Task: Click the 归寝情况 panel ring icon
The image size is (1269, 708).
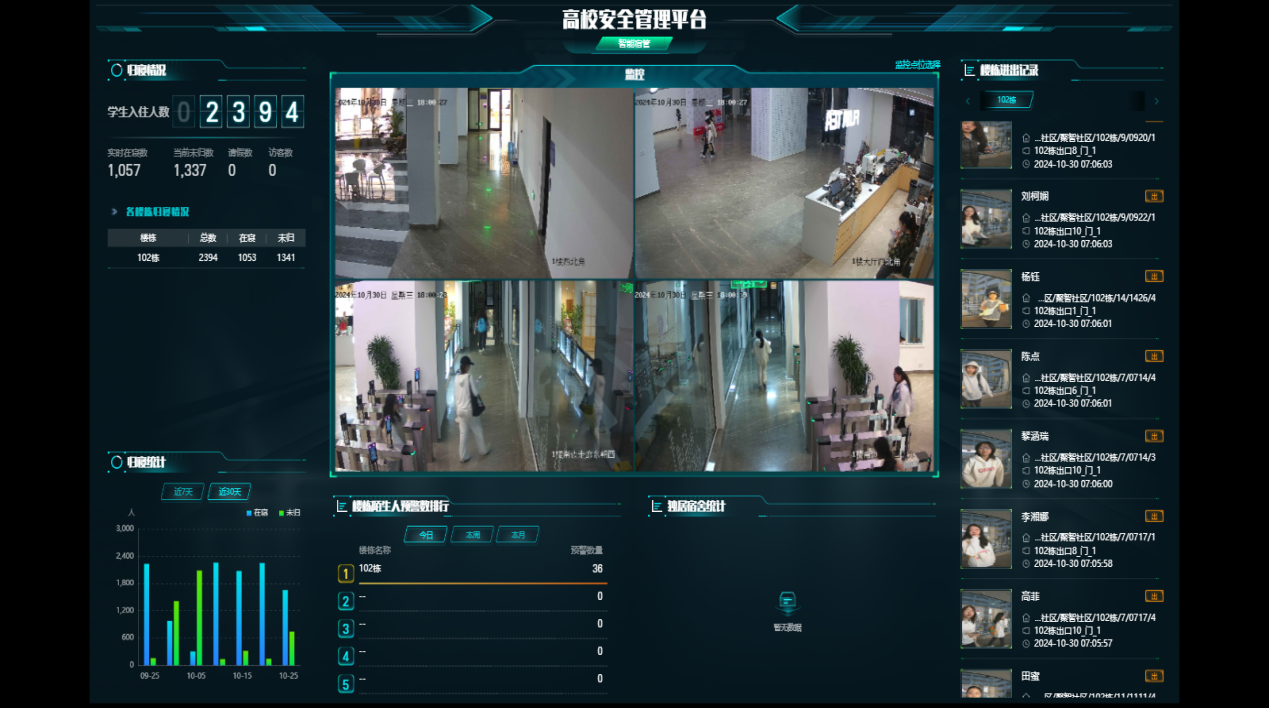Action: click(x=116, y=70)
